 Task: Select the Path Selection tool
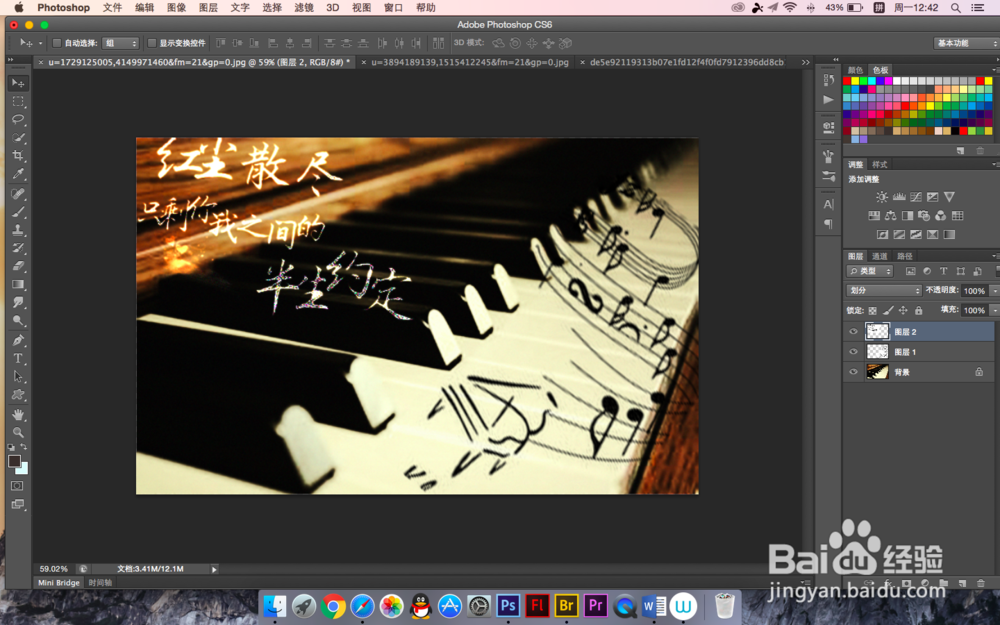18,376
